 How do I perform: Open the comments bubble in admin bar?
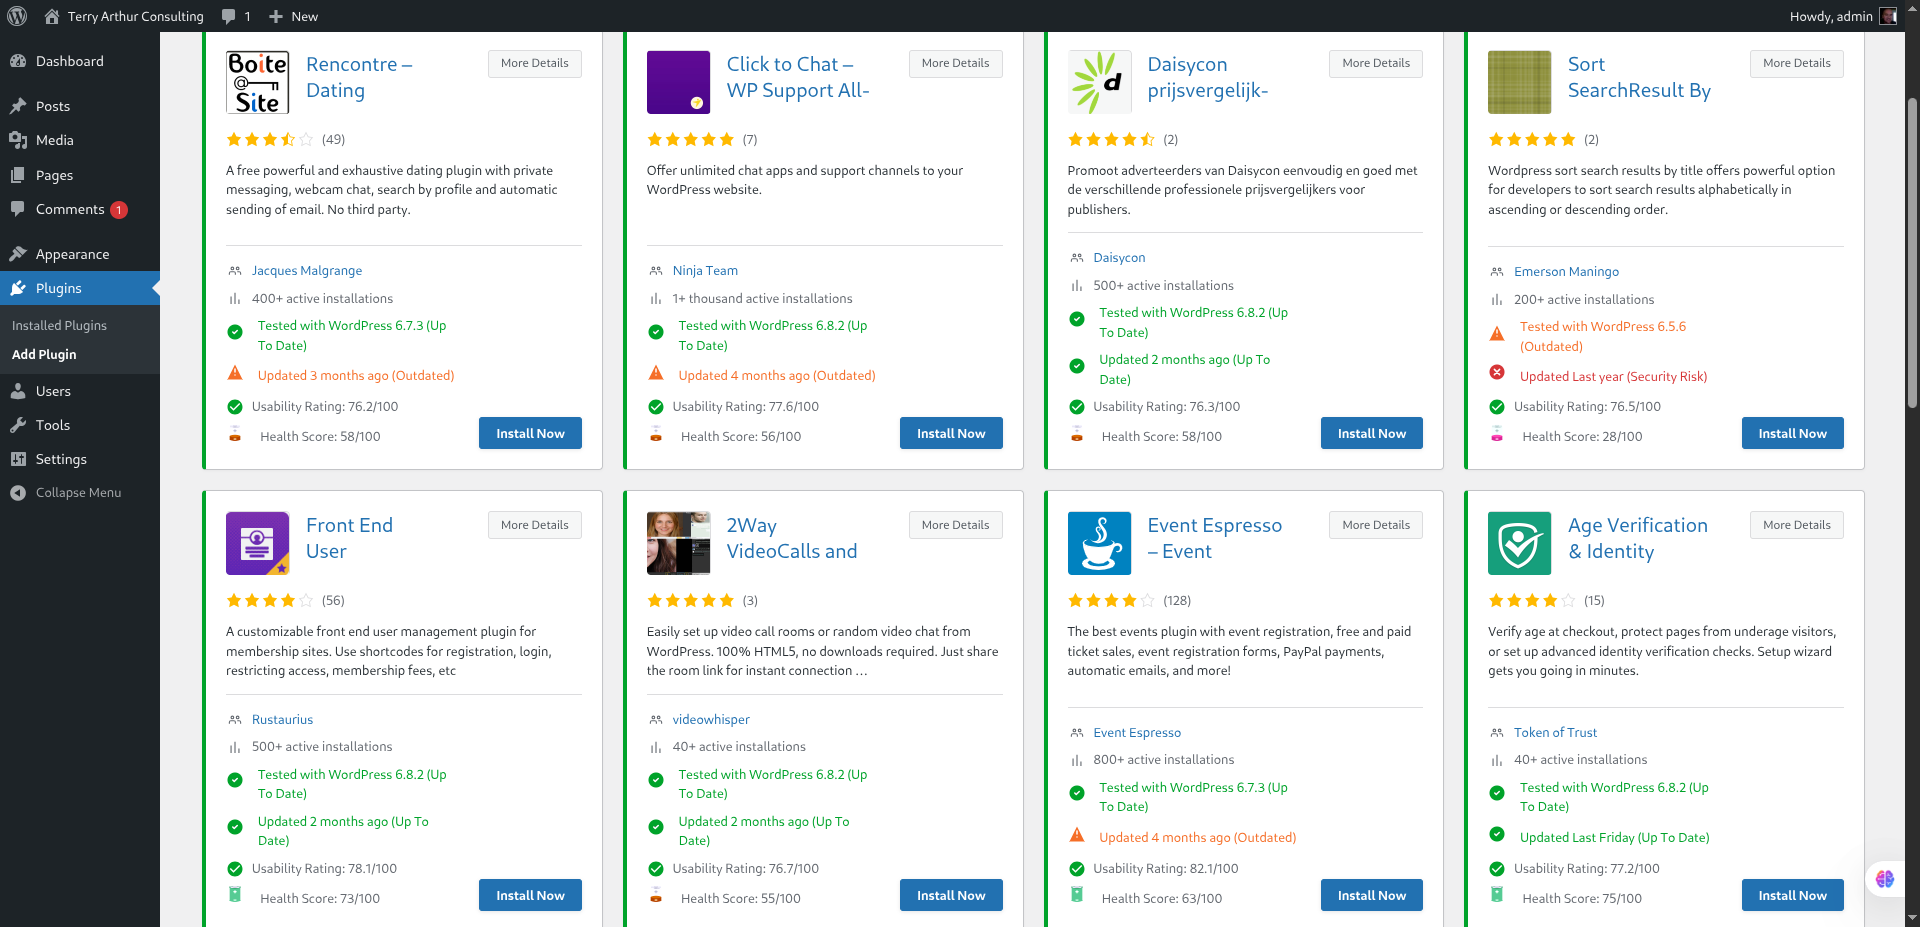coord(236,16)
